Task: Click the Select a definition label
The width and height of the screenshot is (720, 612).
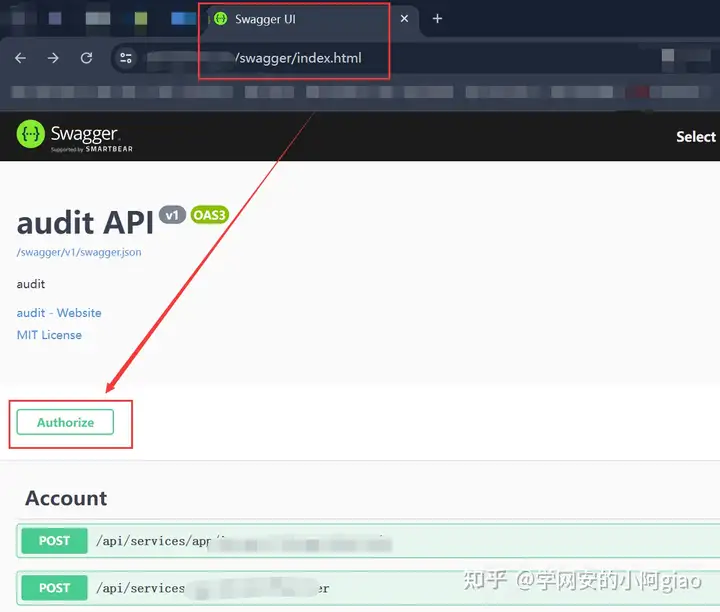Action: tap(696, 136)
